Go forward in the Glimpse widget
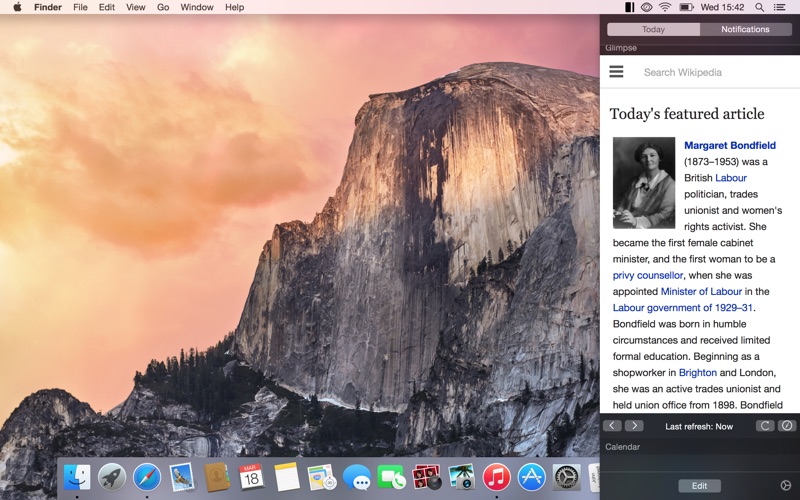 point(634,426)
